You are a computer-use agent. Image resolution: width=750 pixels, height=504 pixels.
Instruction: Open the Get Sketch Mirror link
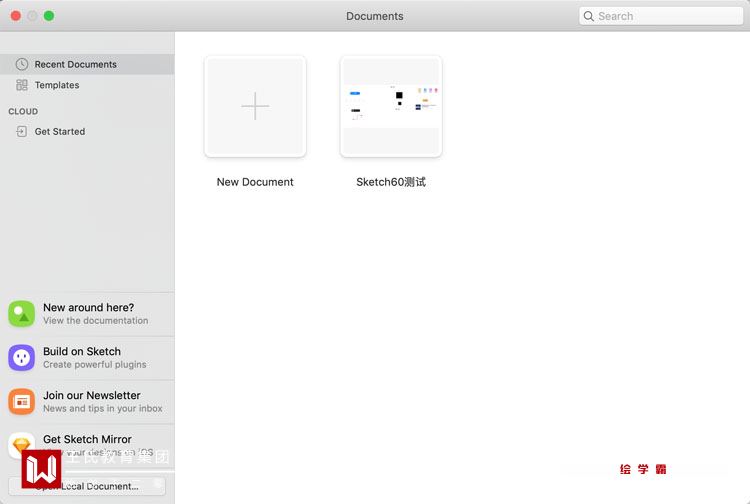point(87,439)
